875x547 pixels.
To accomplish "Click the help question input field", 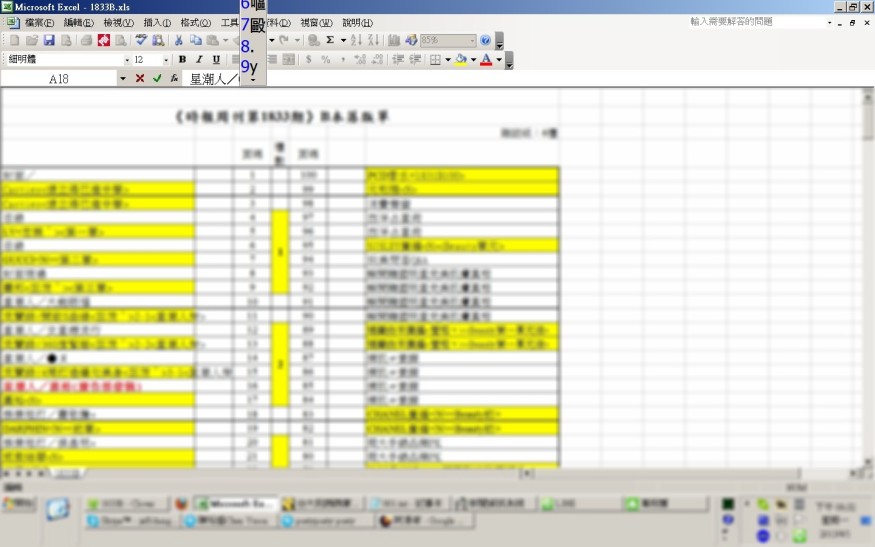I will (x=755, y=22).
